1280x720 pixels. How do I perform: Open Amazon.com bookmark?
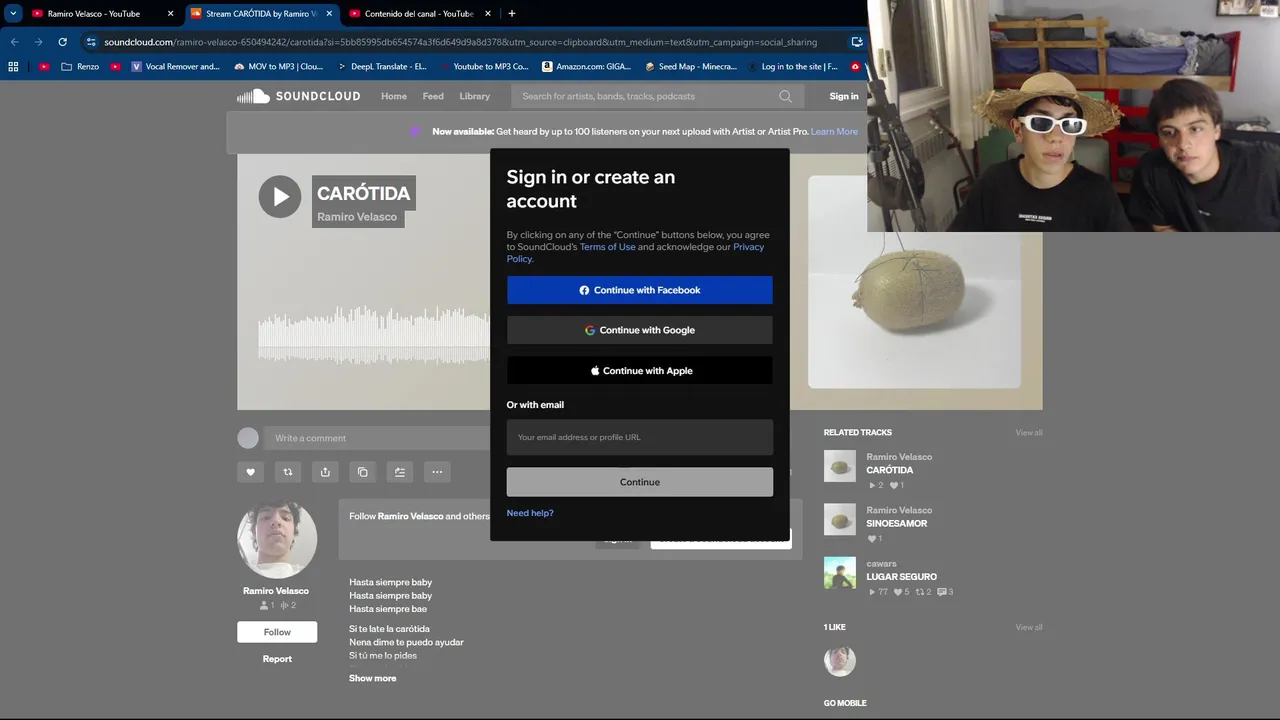(x=587, y=67)
